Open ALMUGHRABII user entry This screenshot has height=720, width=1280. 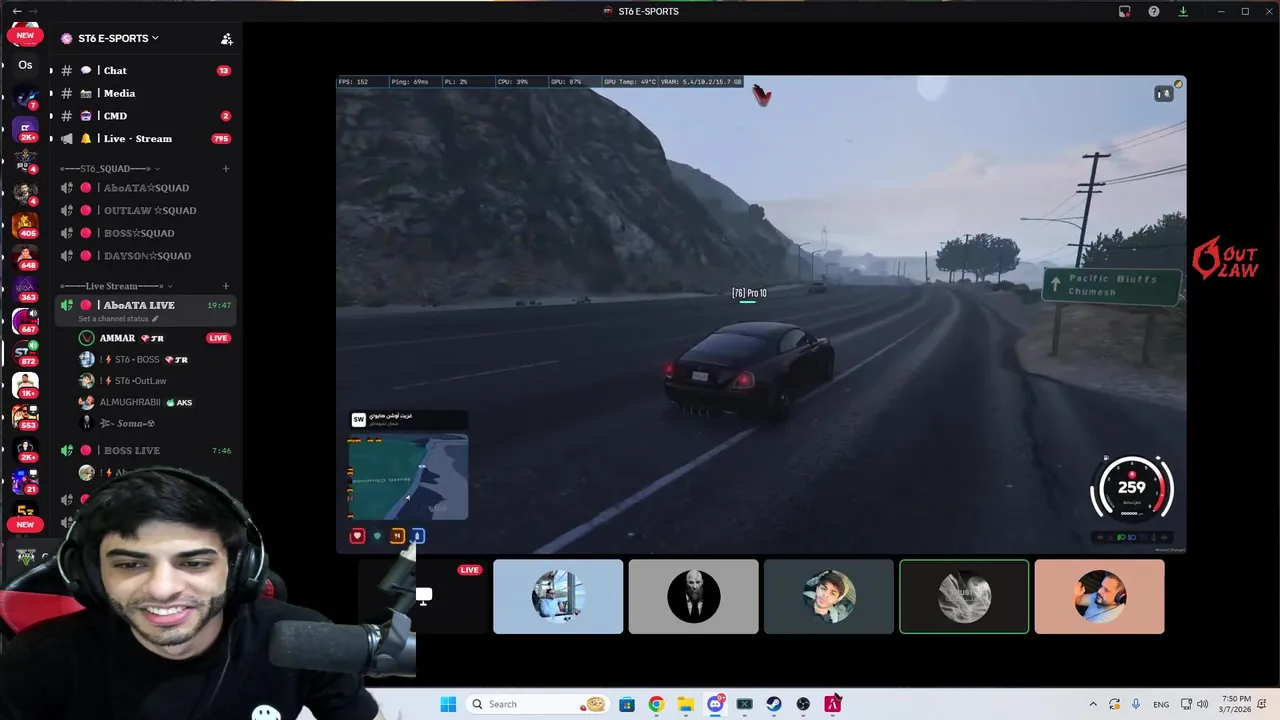(155, 402)
